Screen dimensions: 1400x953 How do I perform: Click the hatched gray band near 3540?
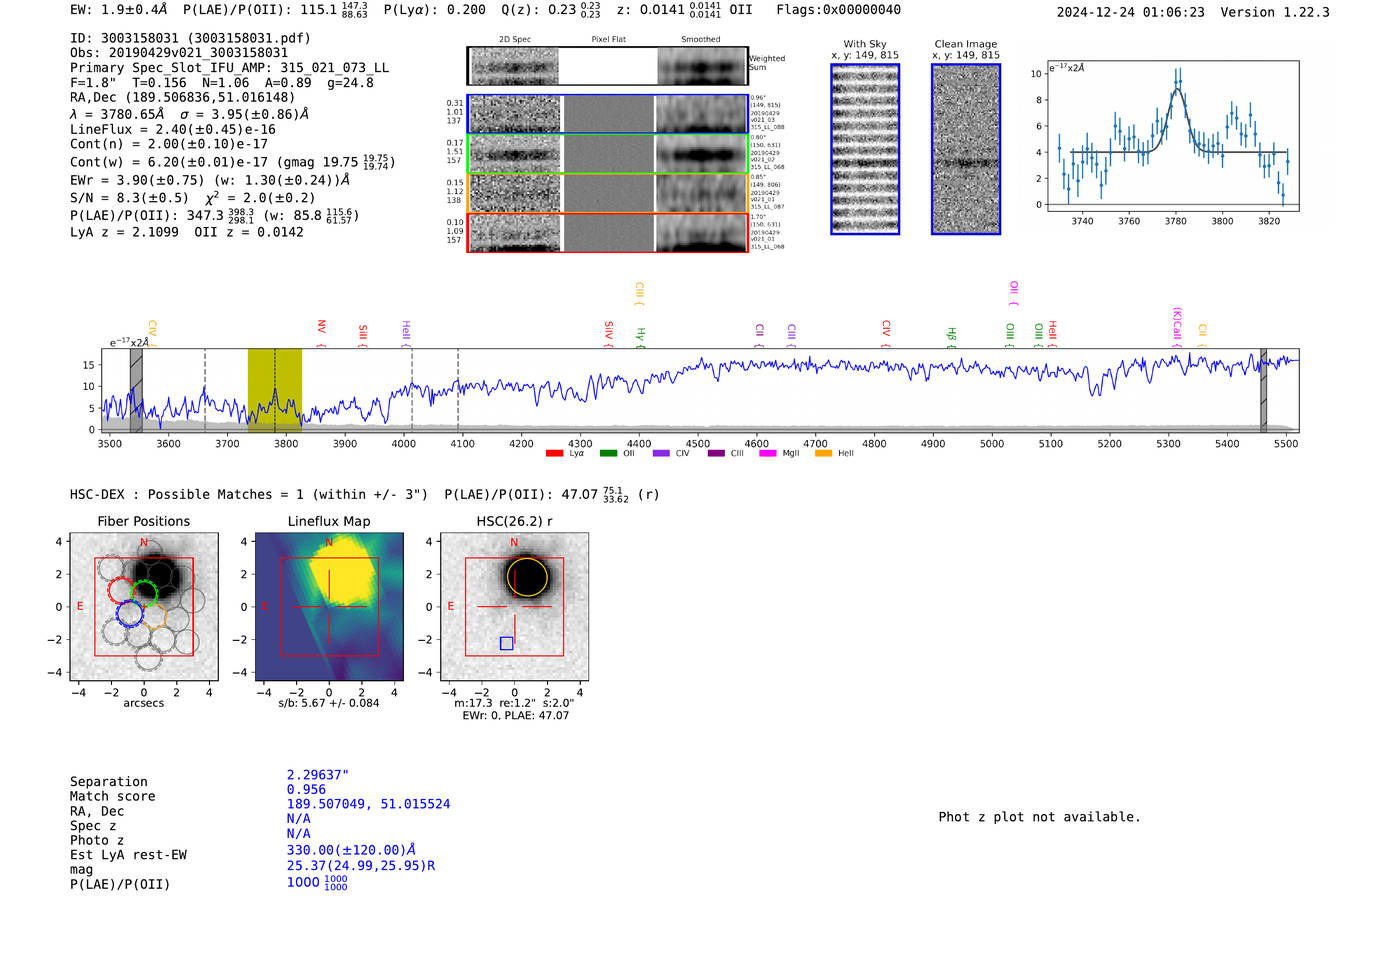tap(136, 390)
